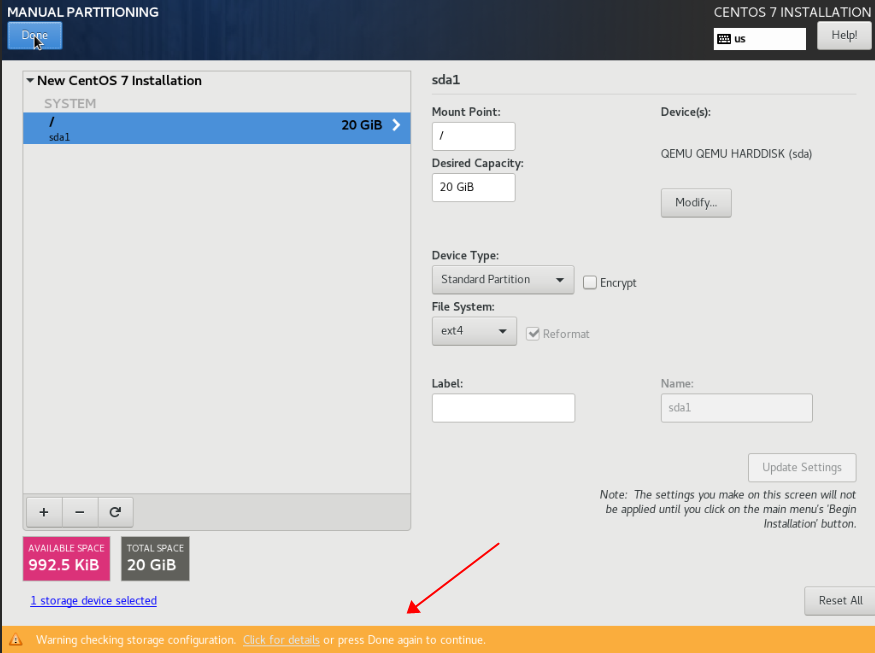Add a new mount point with plus icon

[44, 512]
